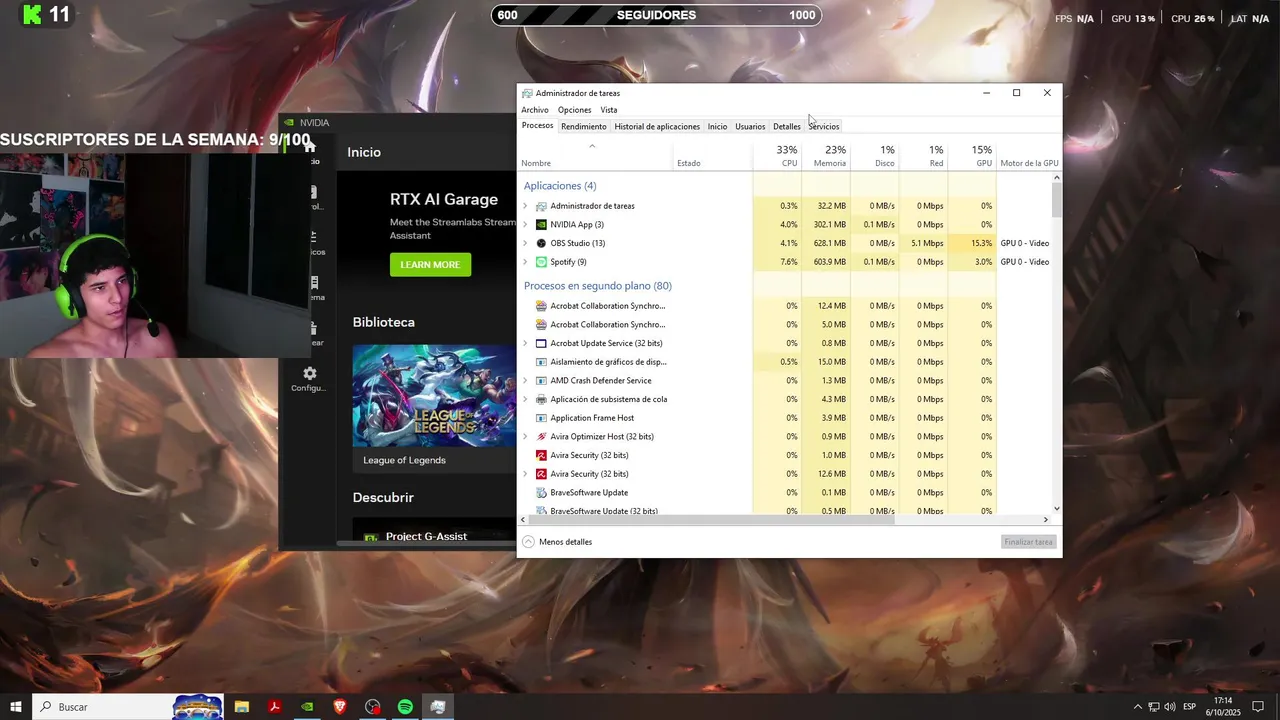The height and width of the screenshot is (720, 1280).
Task: Expand the Administrador de tareas process row
Action: [525, 206]
